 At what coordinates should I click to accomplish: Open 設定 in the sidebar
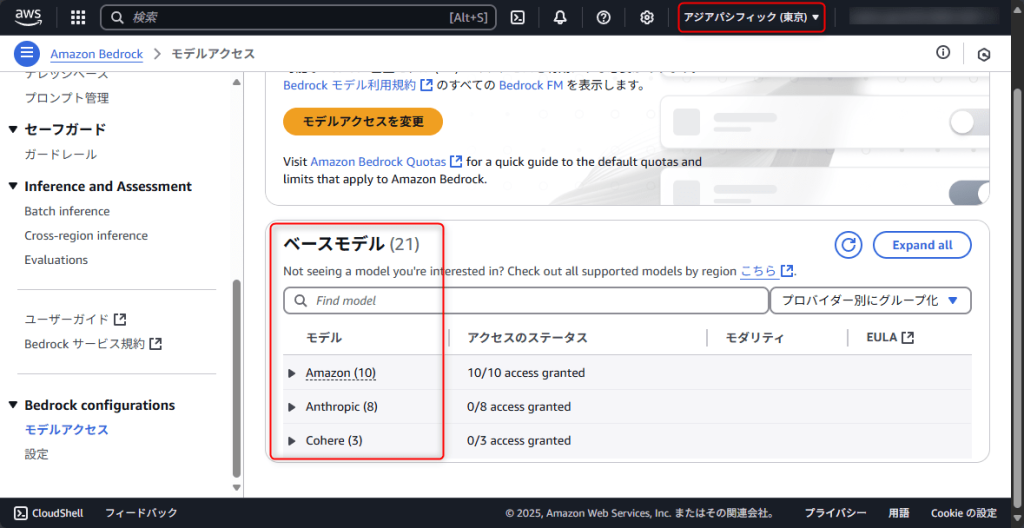coord(37,454)
